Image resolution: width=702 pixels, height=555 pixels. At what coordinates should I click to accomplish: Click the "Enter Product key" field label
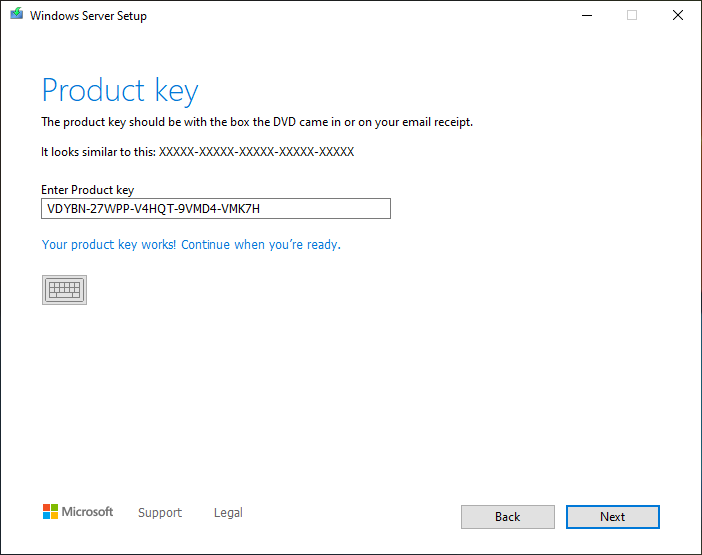pyautogui.click(x=87, y=190)
